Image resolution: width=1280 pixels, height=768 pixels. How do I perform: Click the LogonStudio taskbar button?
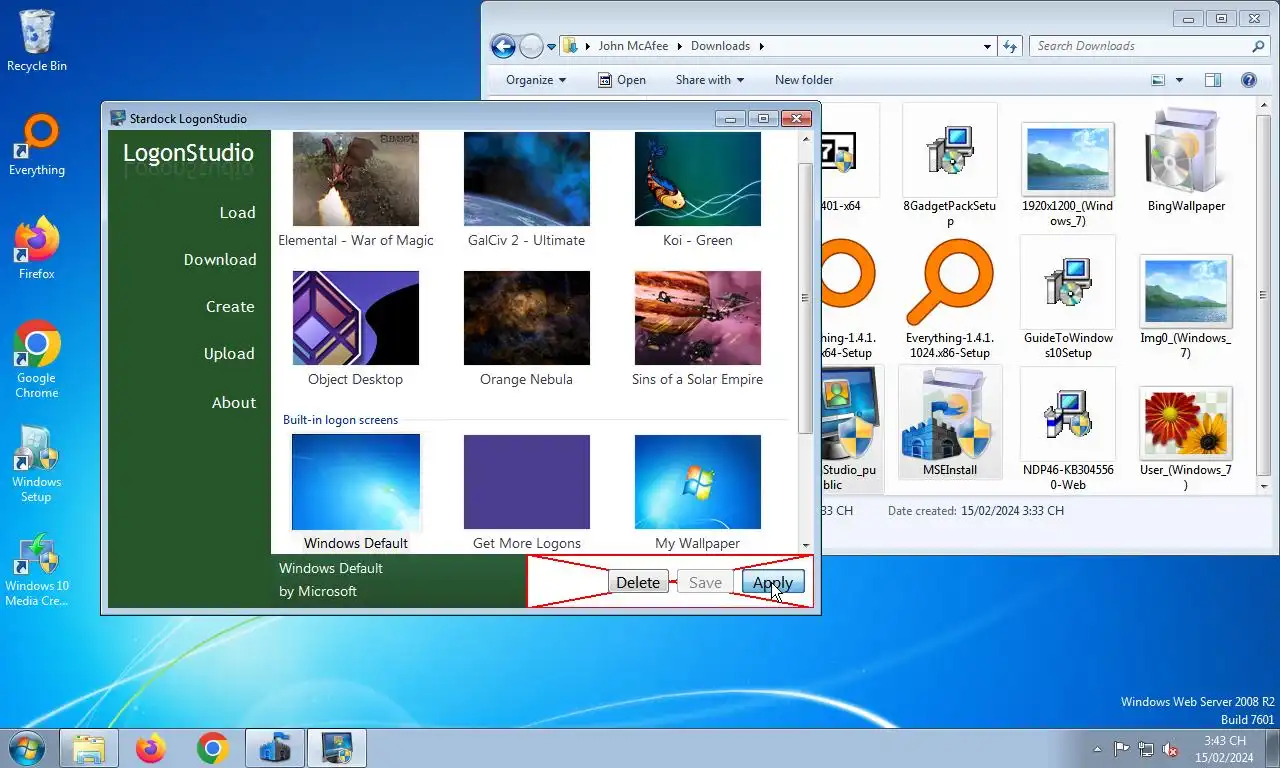337,748
